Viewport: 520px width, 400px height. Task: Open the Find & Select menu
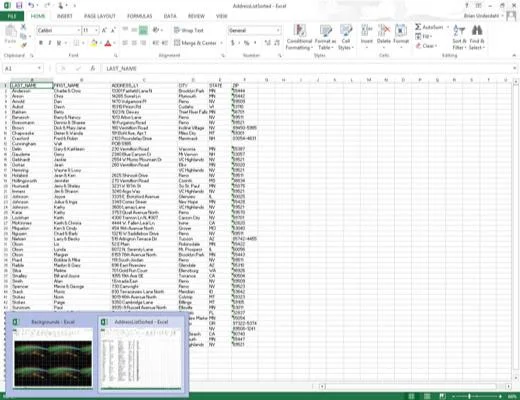[x=477, y=37]
